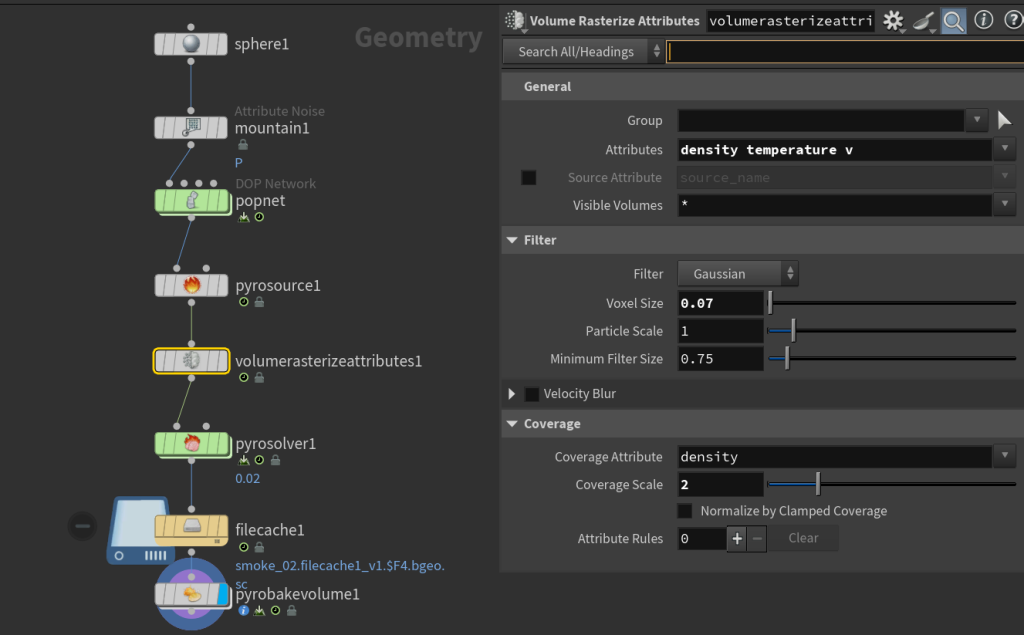Click the smoke_02.filecache1 file path text
The height and width of the screenshot is (635, 1024).
click(x=340, y=566)
